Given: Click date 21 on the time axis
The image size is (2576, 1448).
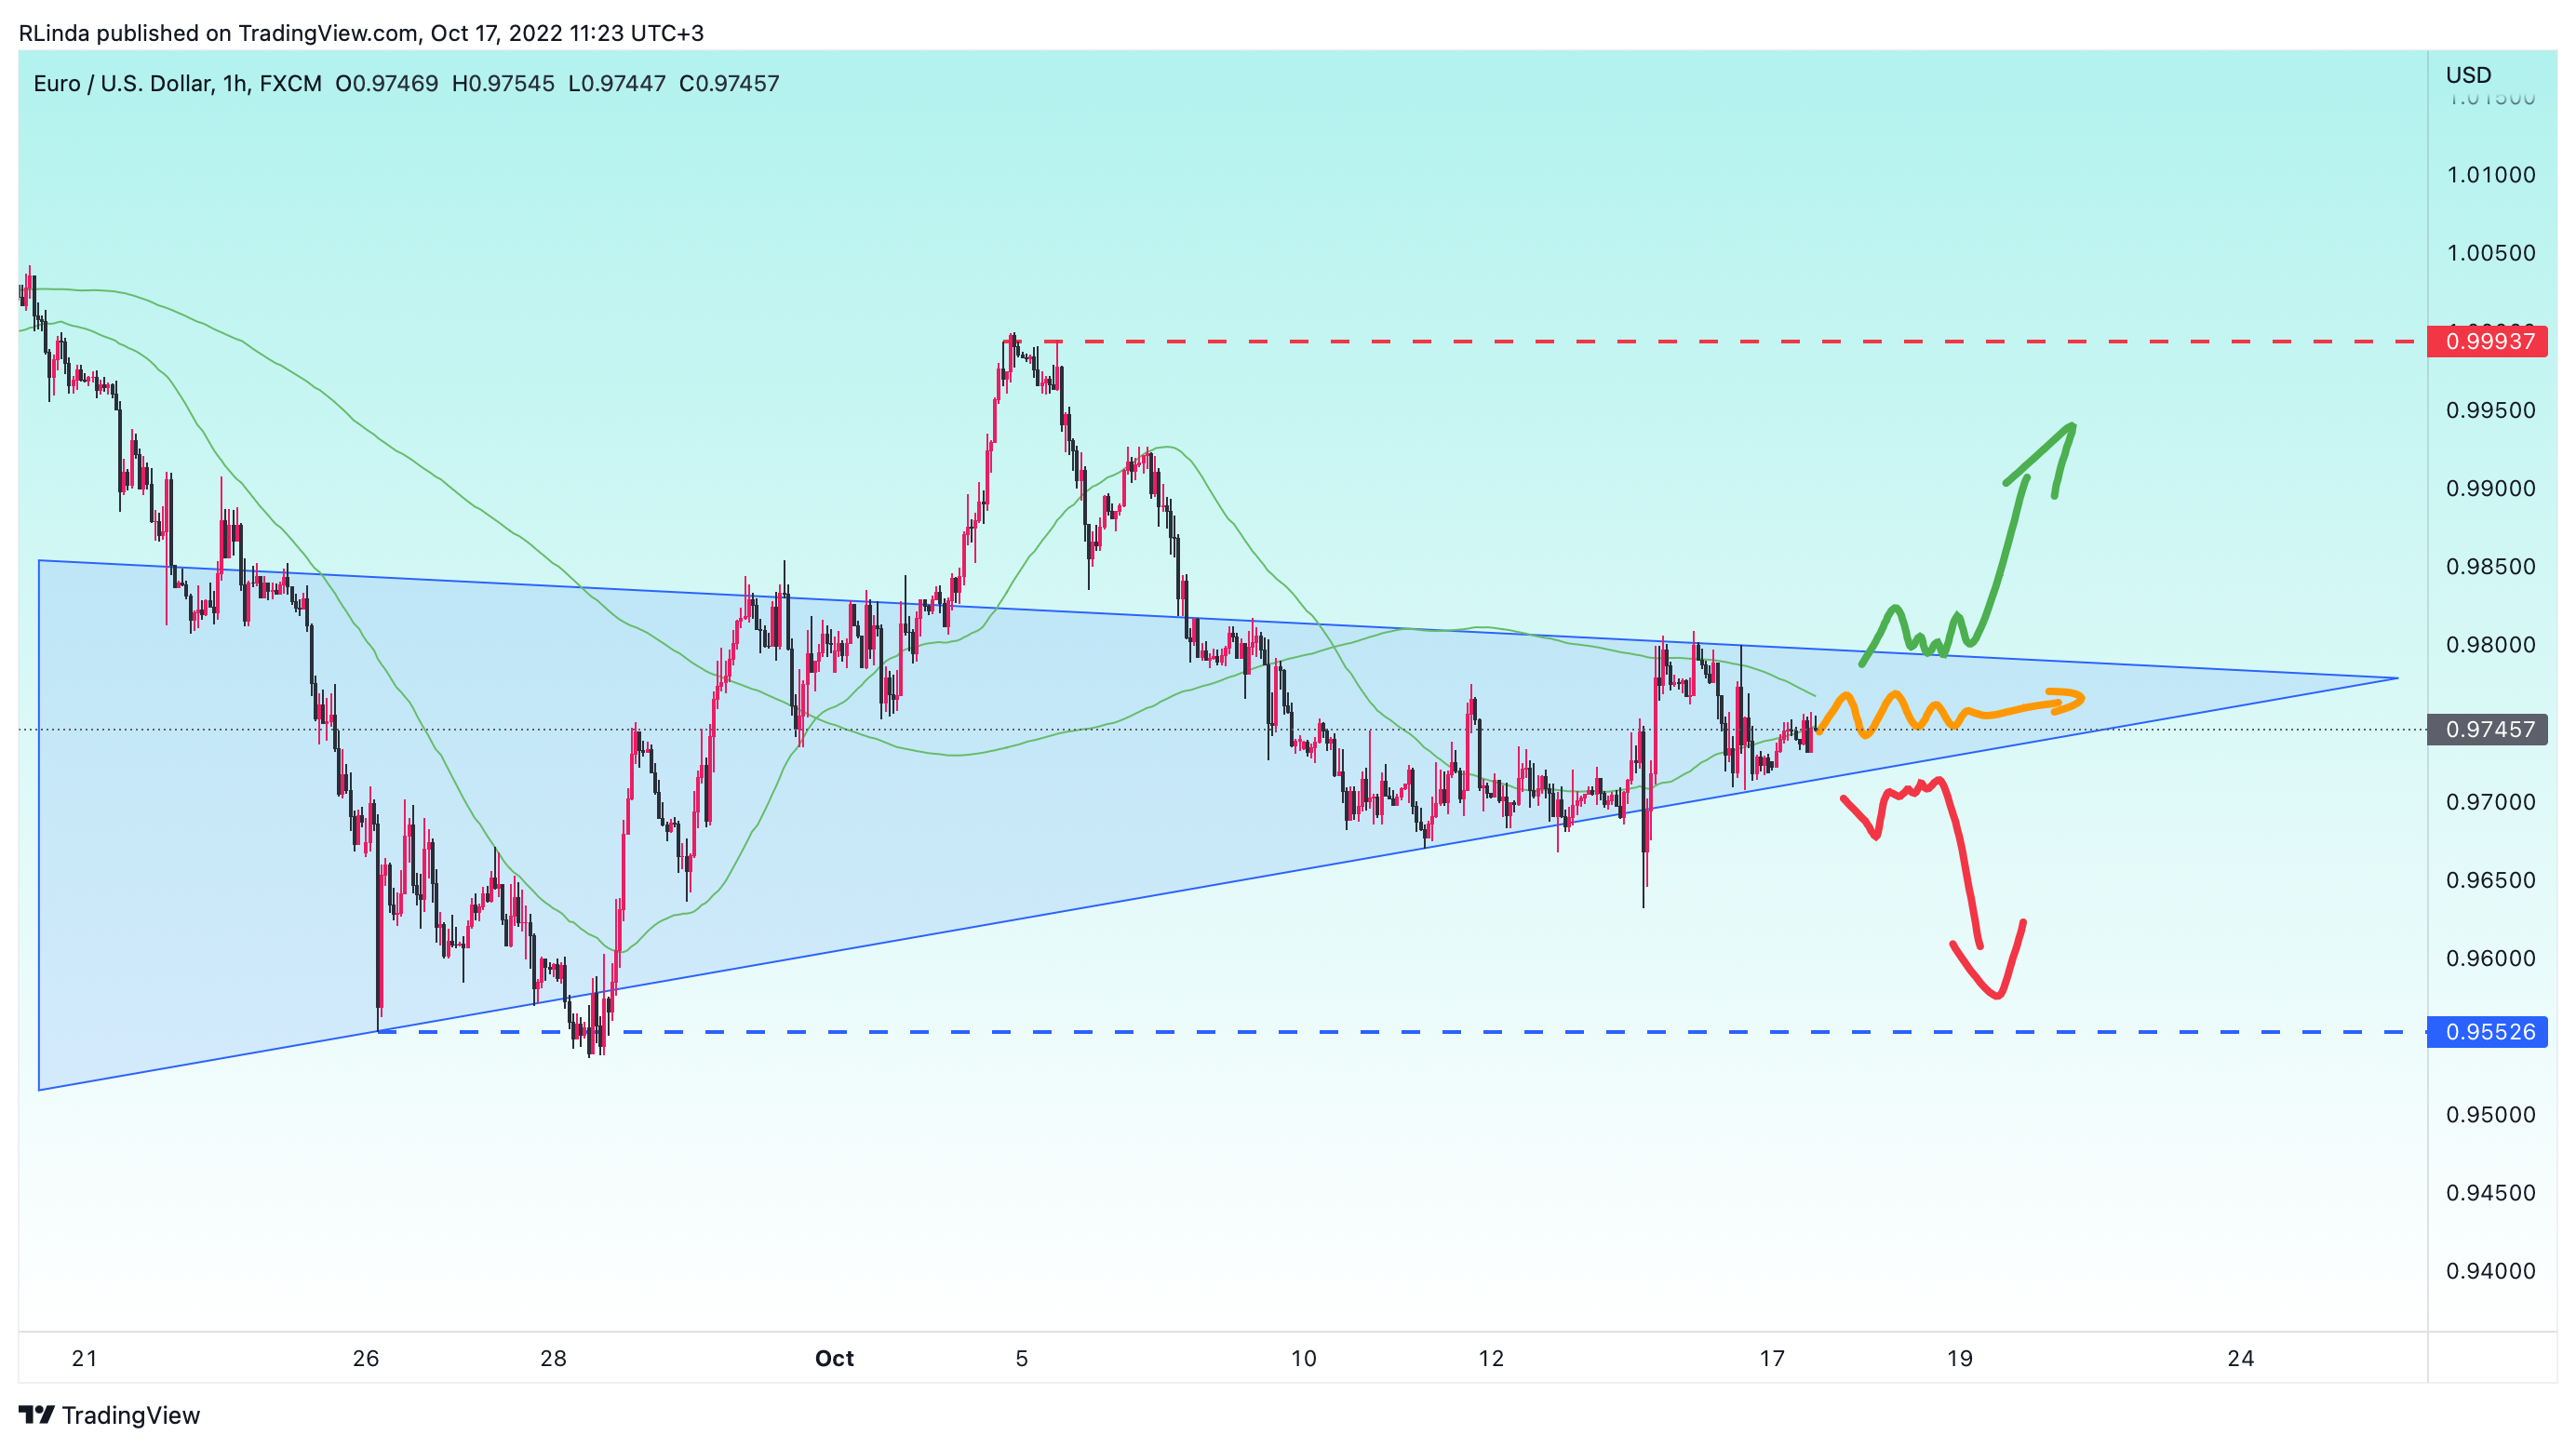Looking at the screenshot, I should [x=85, y=1358].
